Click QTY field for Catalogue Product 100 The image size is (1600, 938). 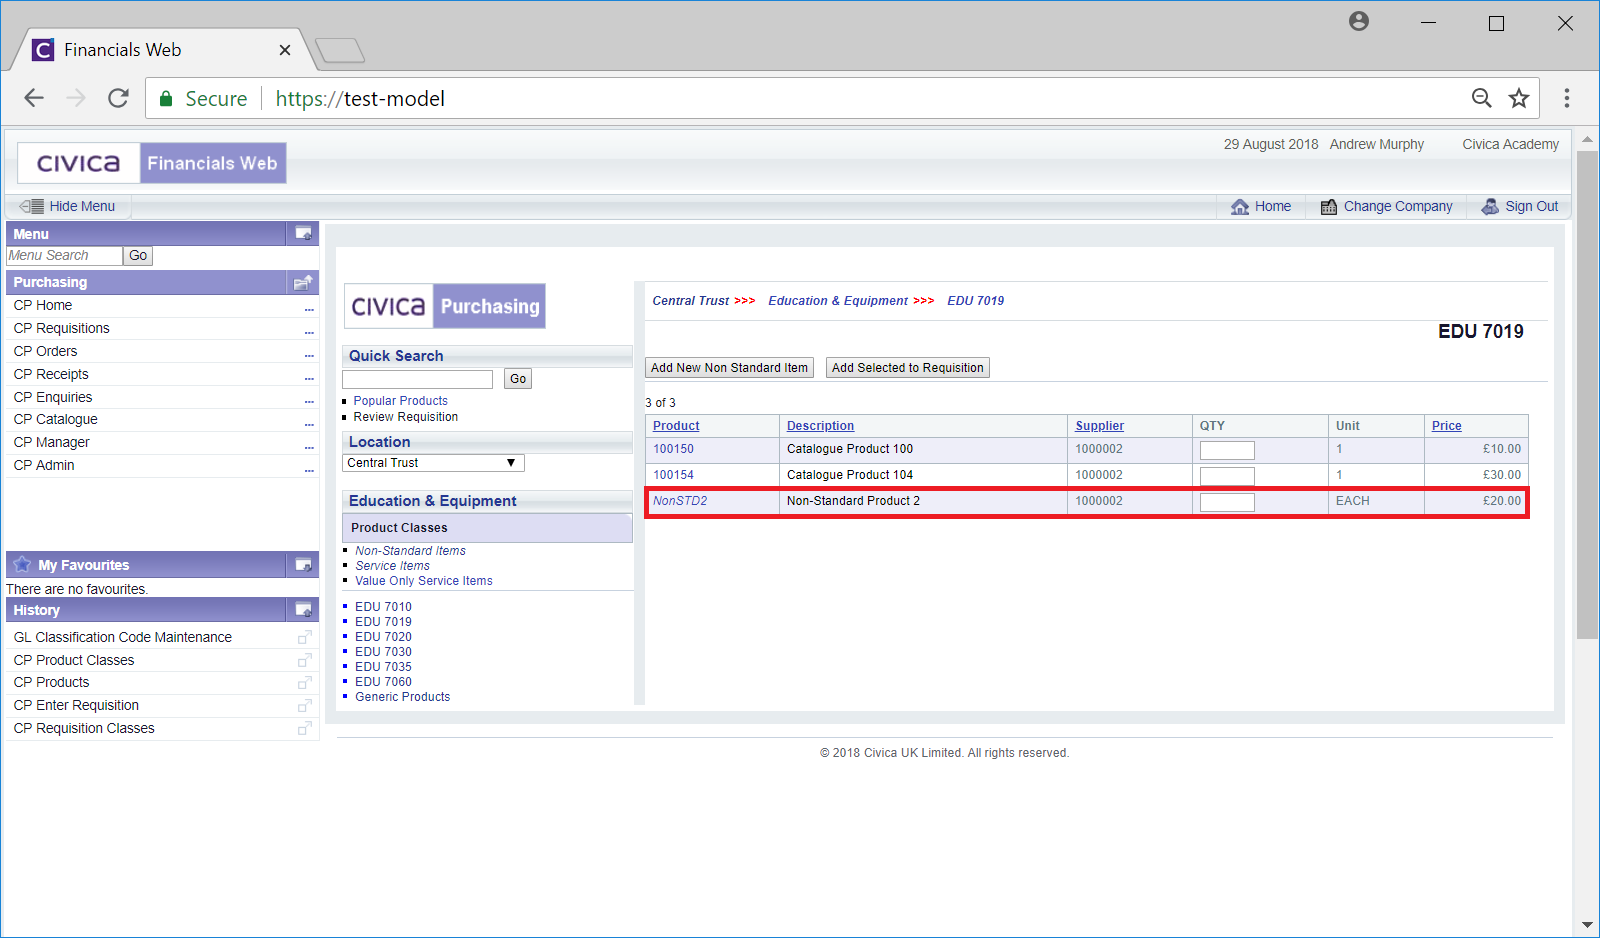1227,450
